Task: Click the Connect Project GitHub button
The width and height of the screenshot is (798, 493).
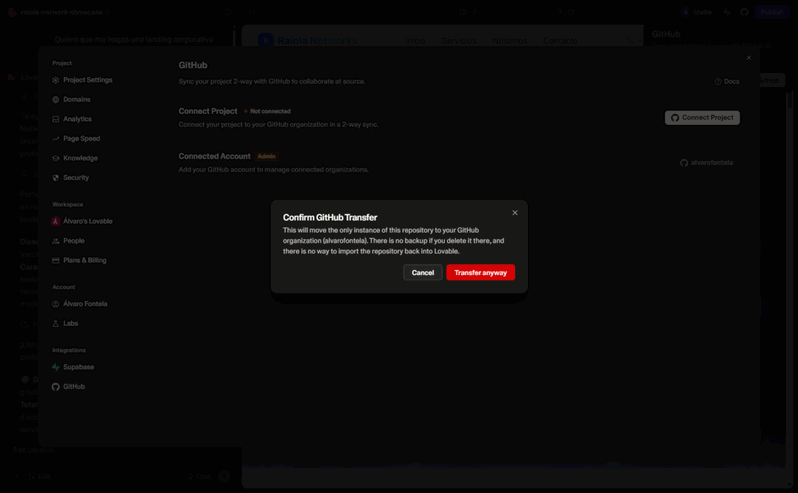Action: [702, 118]
